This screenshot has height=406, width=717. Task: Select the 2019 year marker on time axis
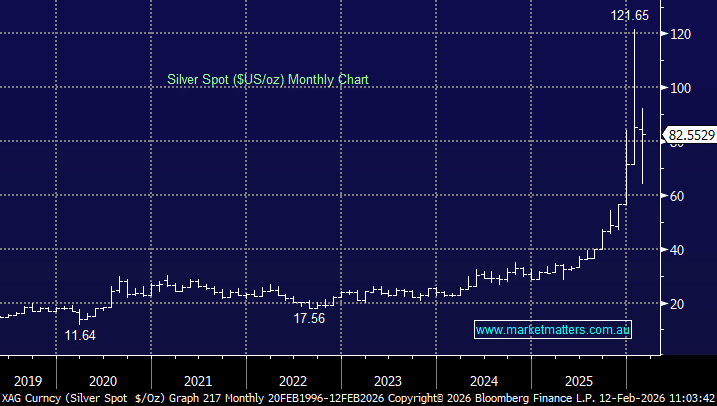27,380
